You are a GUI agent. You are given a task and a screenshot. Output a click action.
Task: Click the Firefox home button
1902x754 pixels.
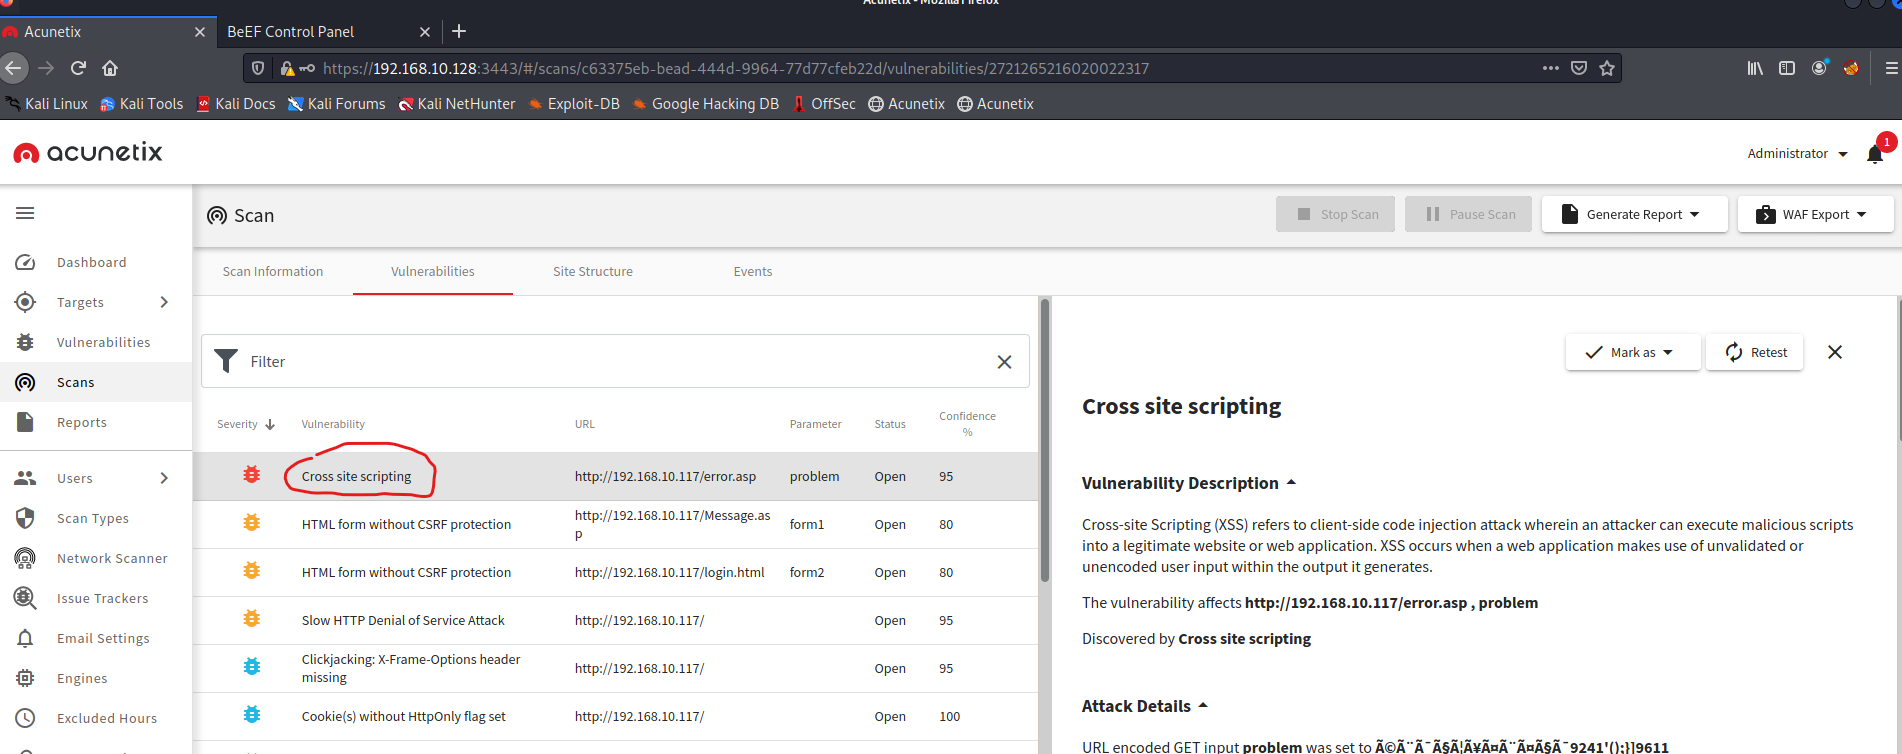click(110, 68)
